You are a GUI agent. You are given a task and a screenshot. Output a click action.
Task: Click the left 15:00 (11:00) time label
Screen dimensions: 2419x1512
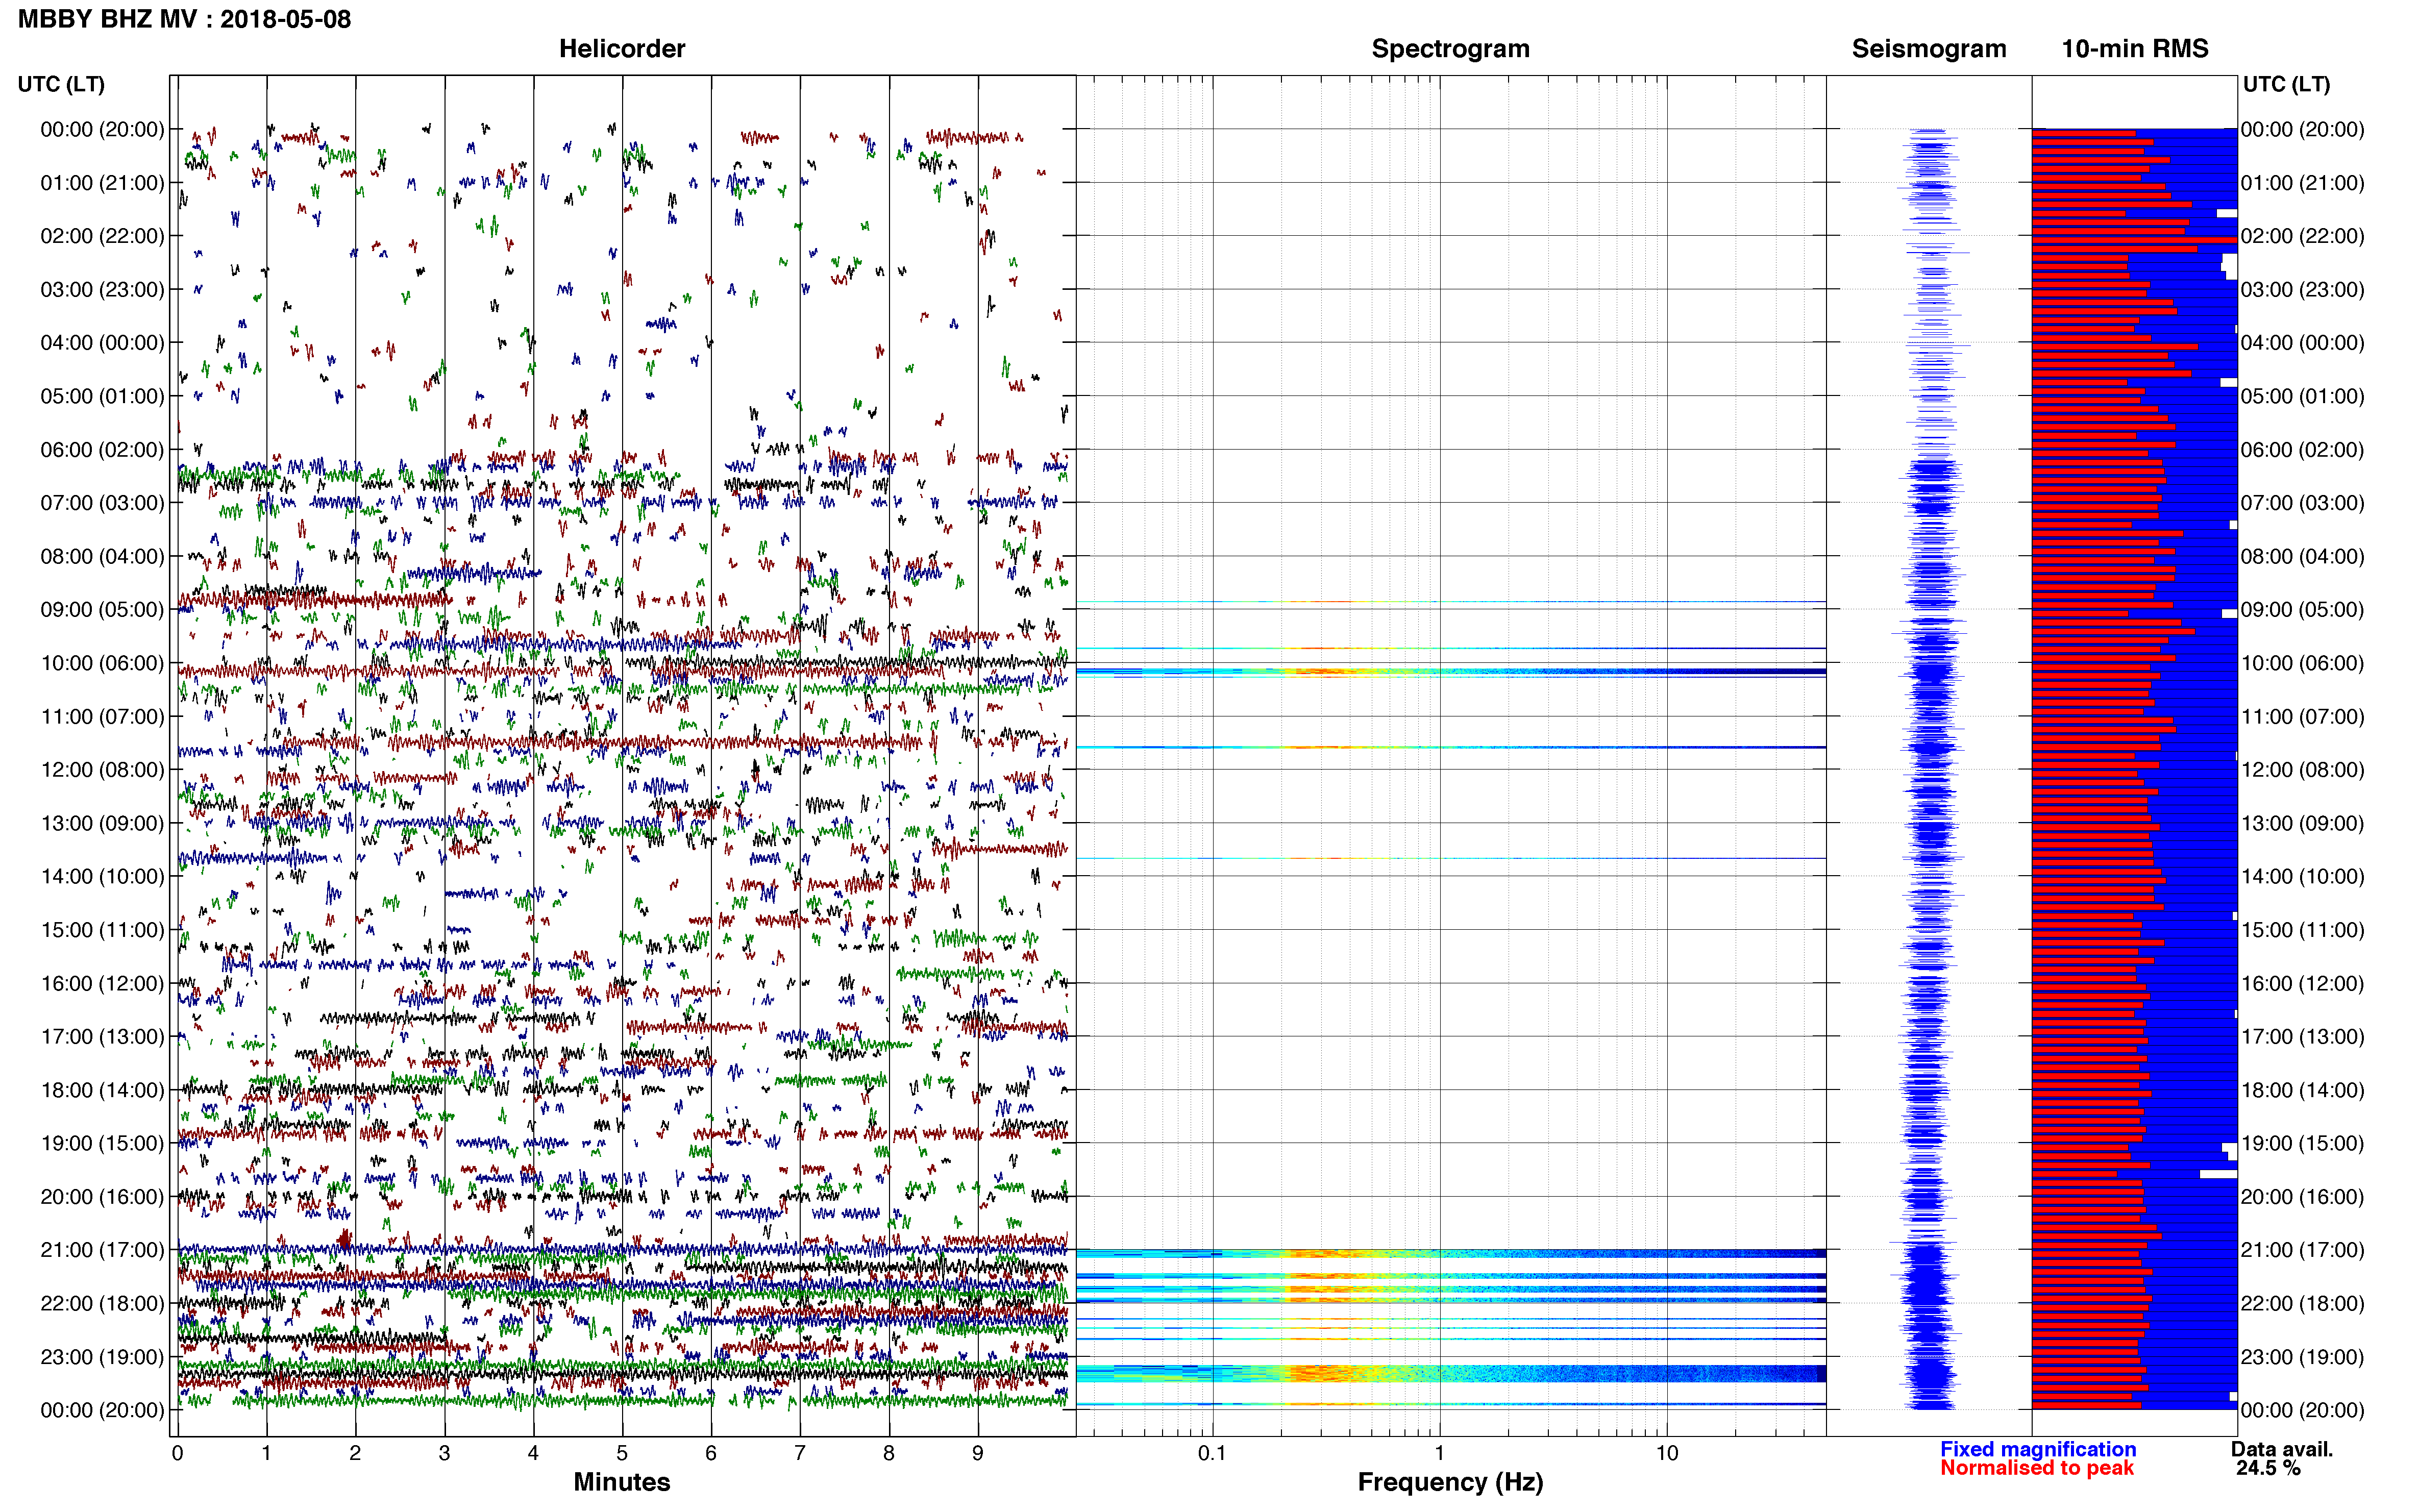102,930
